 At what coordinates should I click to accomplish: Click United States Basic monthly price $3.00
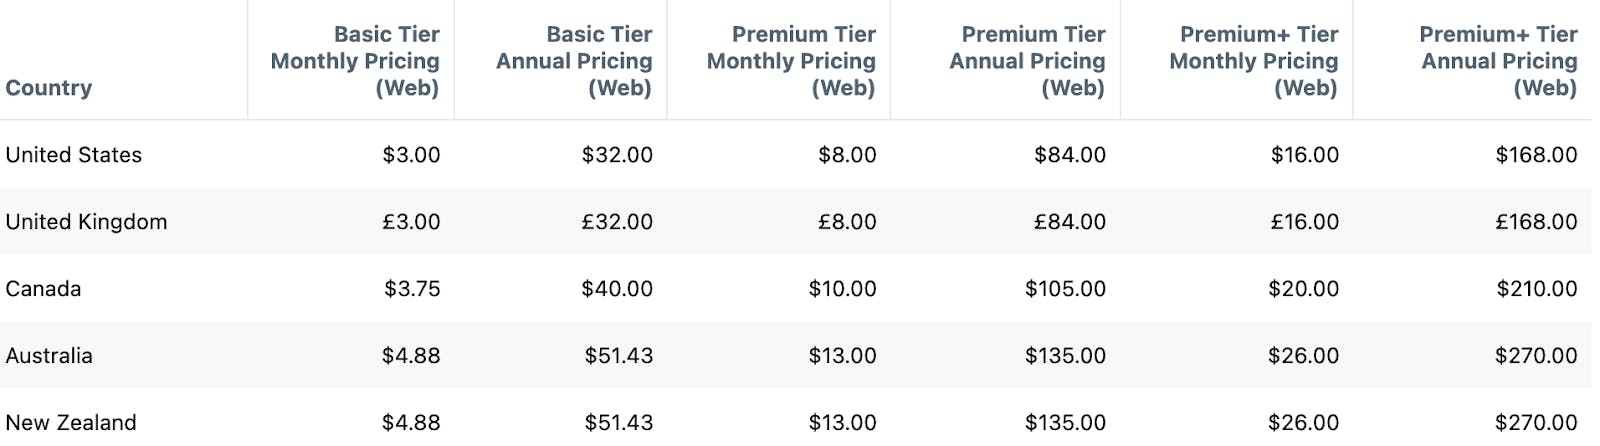411,155
